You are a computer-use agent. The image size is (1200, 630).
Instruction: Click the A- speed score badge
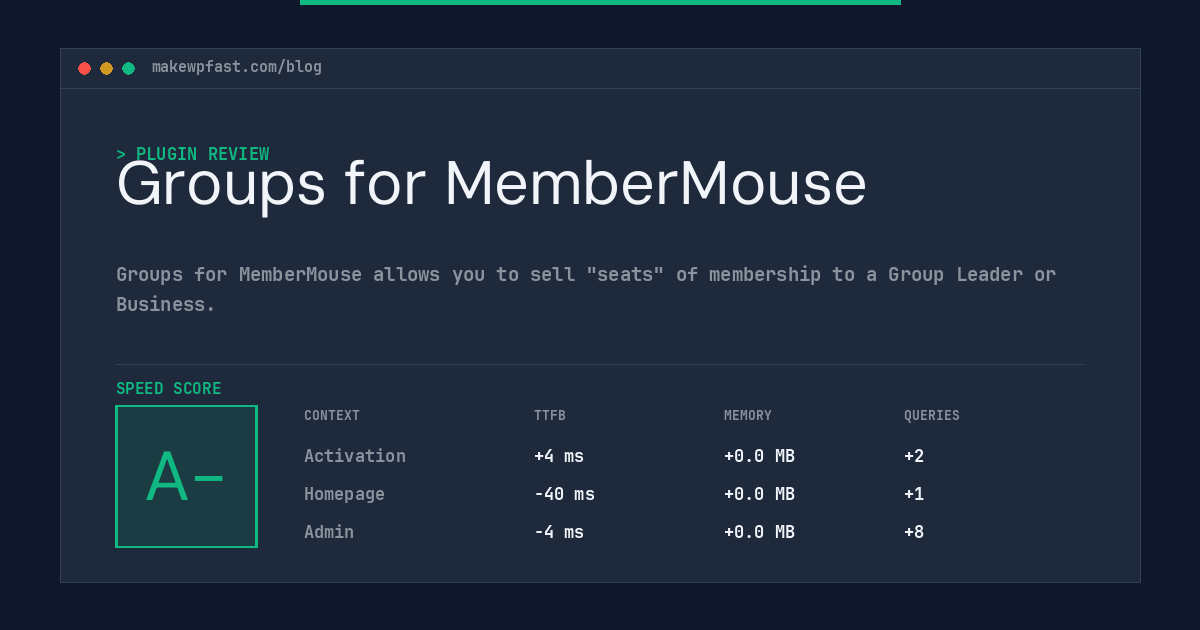click(186, 476)
